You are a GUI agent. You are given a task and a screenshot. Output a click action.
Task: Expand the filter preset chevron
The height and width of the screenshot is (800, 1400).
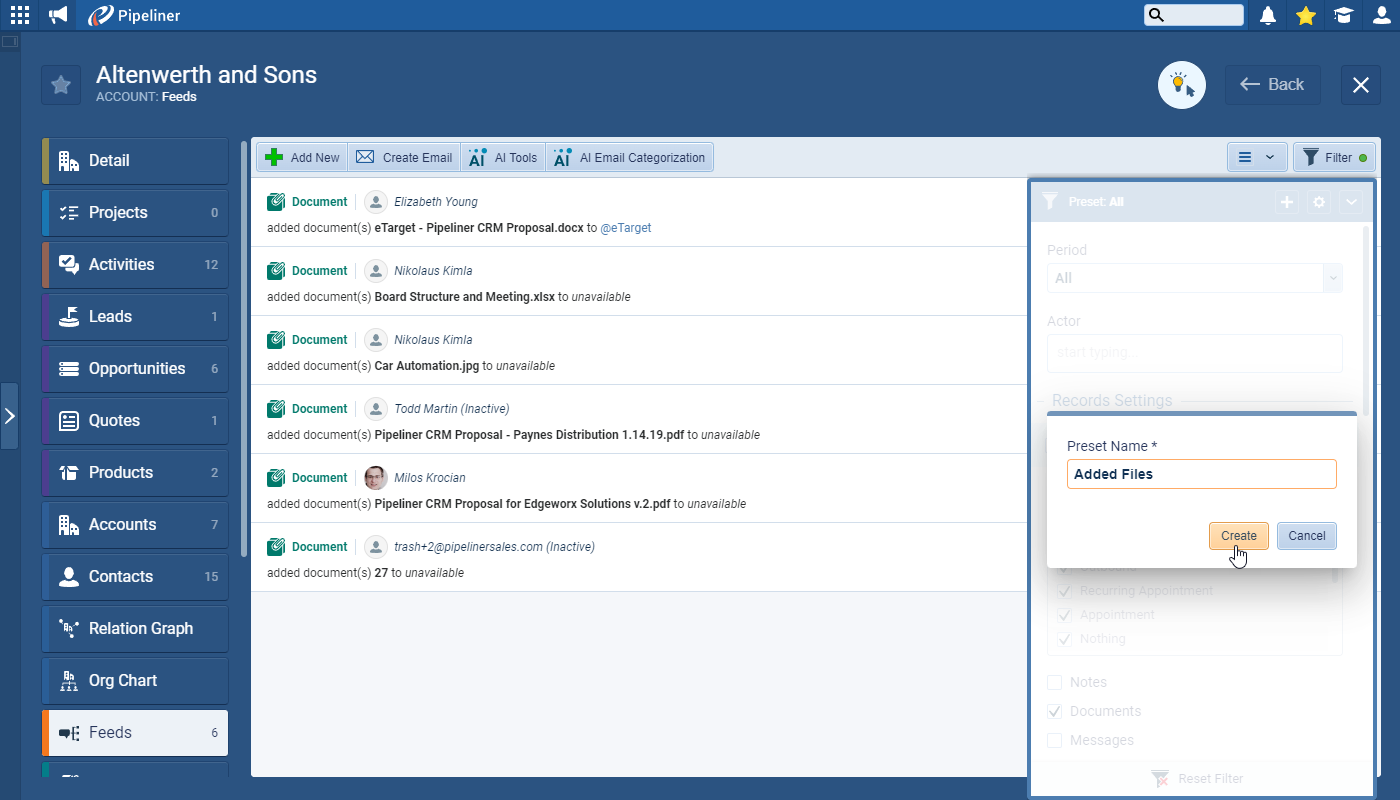(1351, 202)
